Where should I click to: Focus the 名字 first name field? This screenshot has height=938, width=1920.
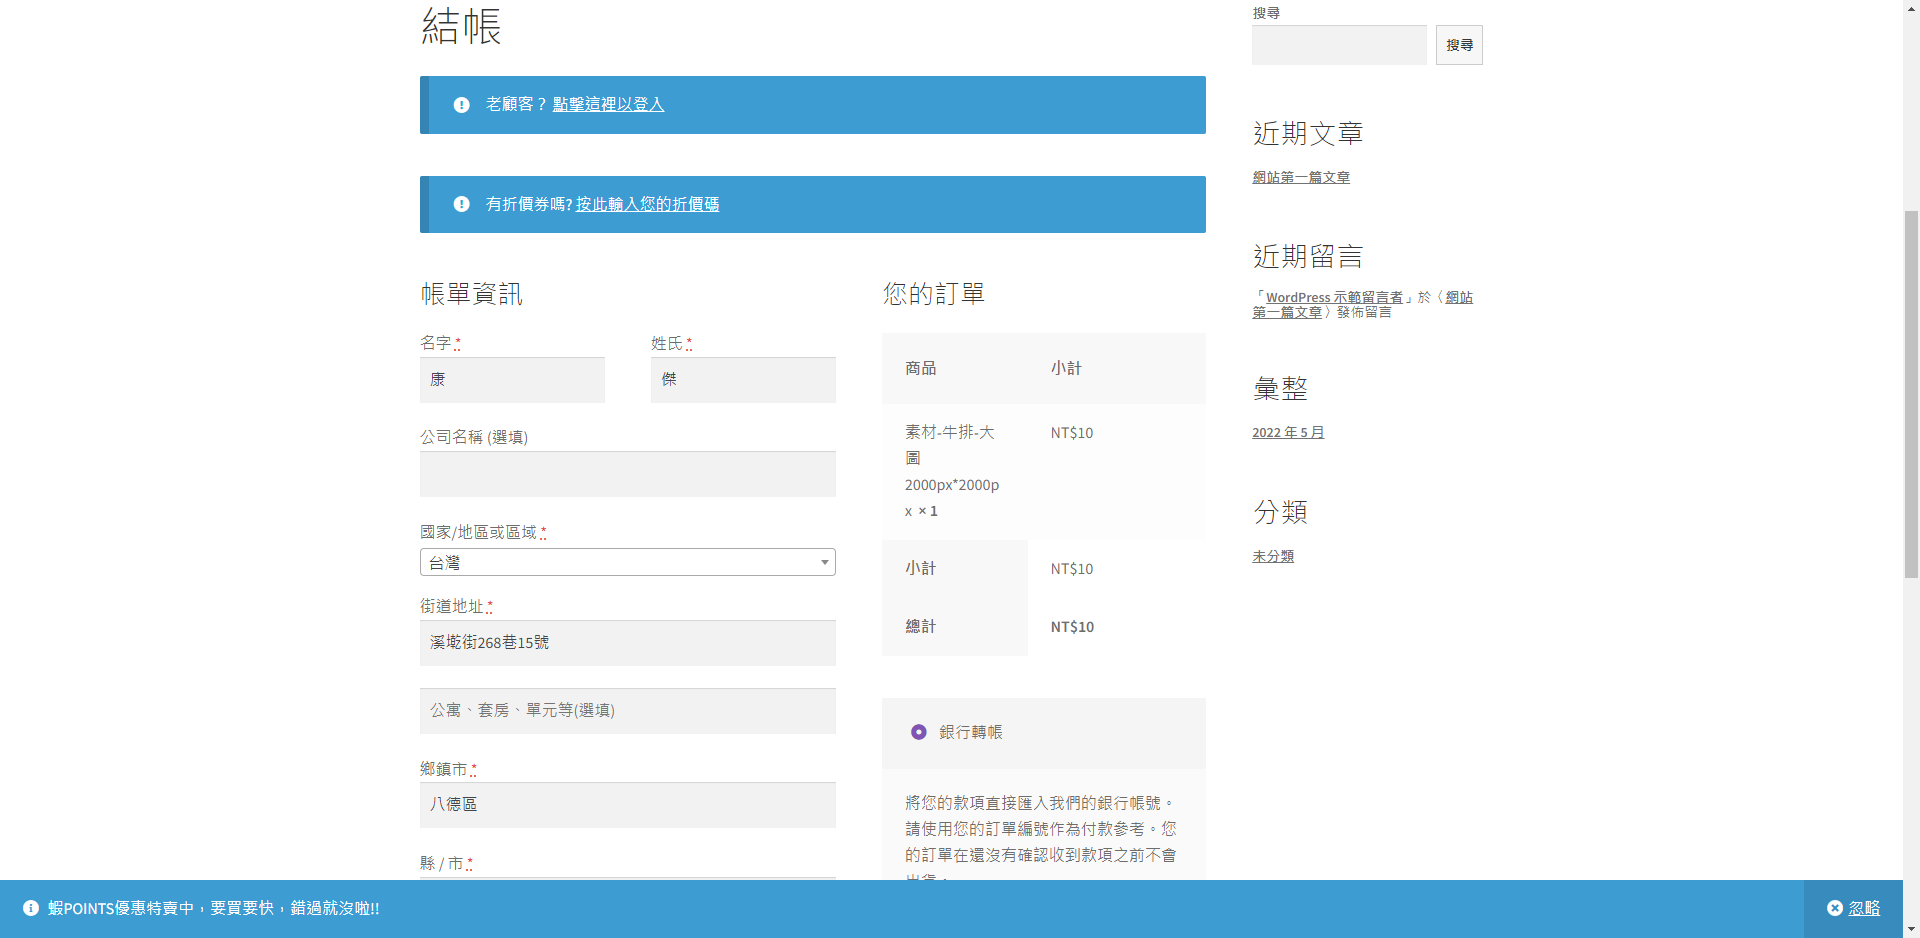(x=512, y=380)
